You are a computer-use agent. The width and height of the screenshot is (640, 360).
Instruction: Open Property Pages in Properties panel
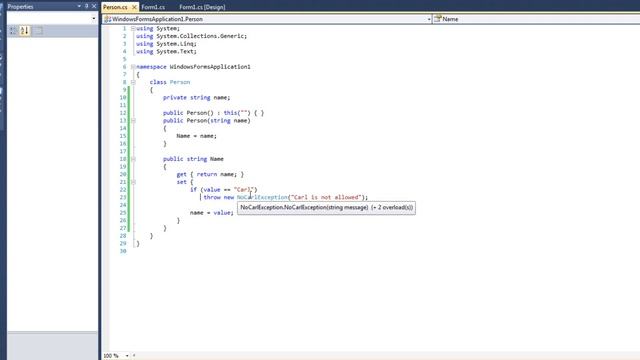(x=38, y=31)
